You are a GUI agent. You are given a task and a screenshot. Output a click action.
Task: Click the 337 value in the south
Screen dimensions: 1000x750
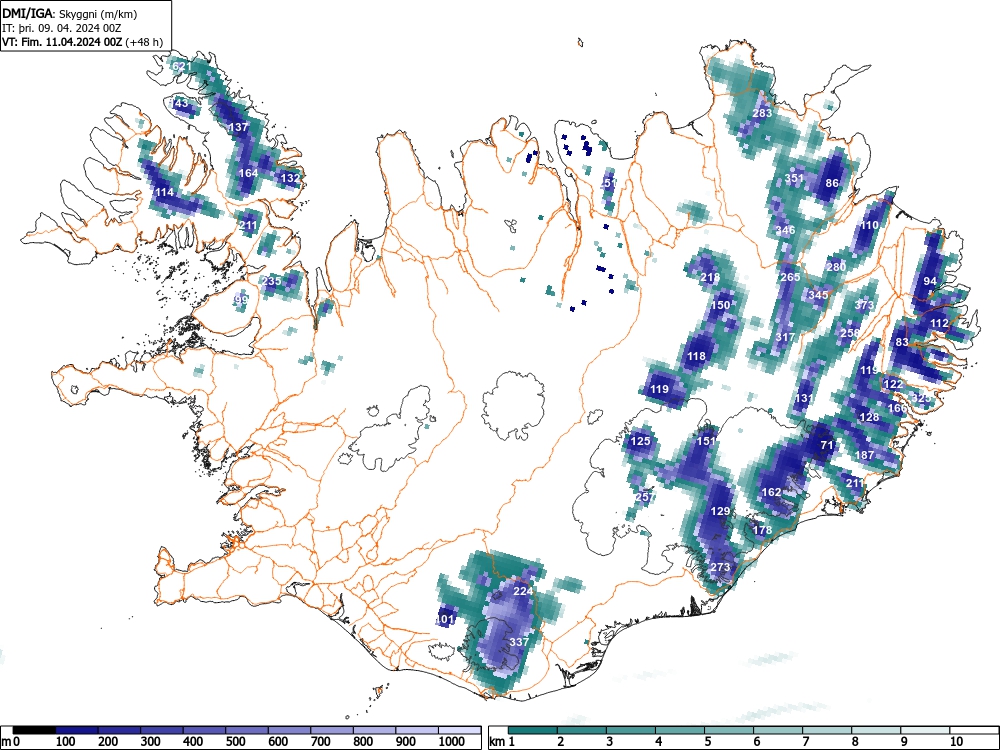[519, 642]
